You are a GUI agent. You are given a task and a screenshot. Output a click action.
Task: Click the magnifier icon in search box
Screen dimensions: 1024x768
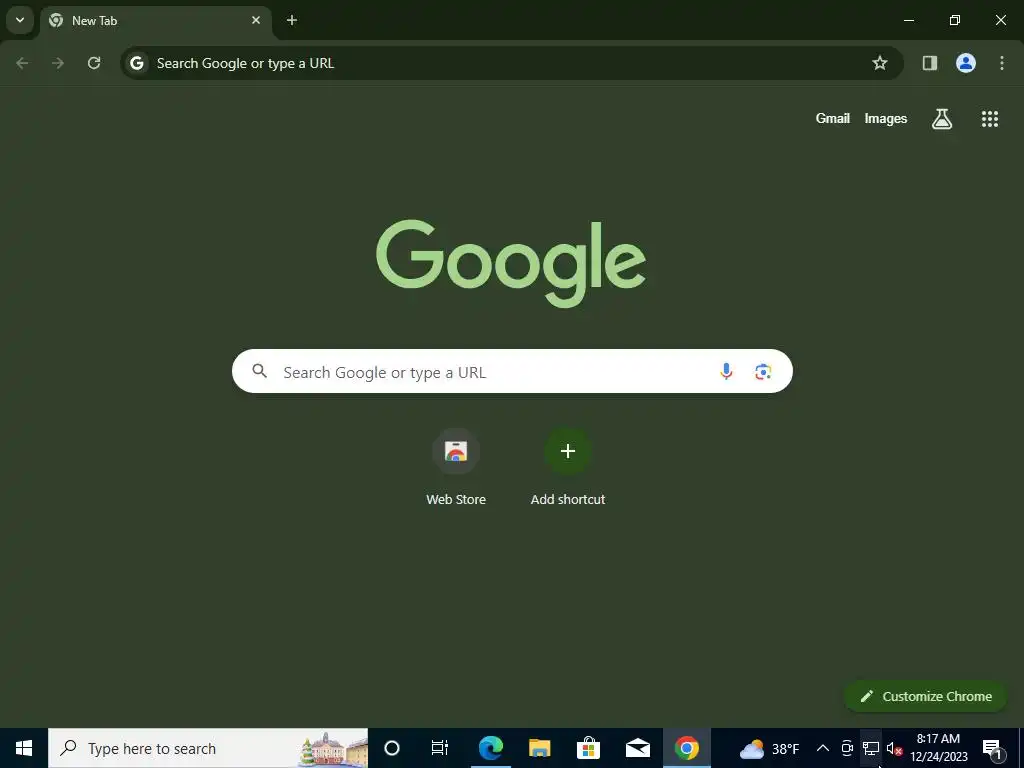(260, 371)
